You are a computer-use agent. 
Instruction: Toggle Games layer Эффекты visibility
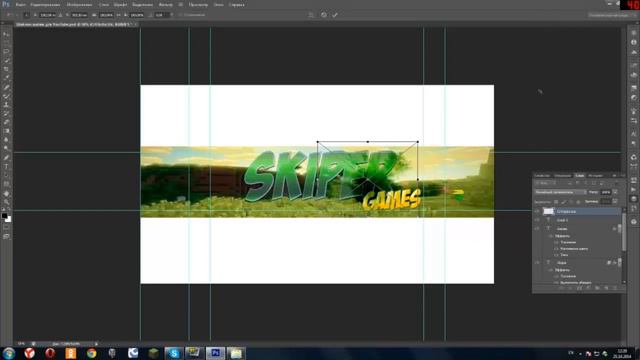(x=551, y=236)
